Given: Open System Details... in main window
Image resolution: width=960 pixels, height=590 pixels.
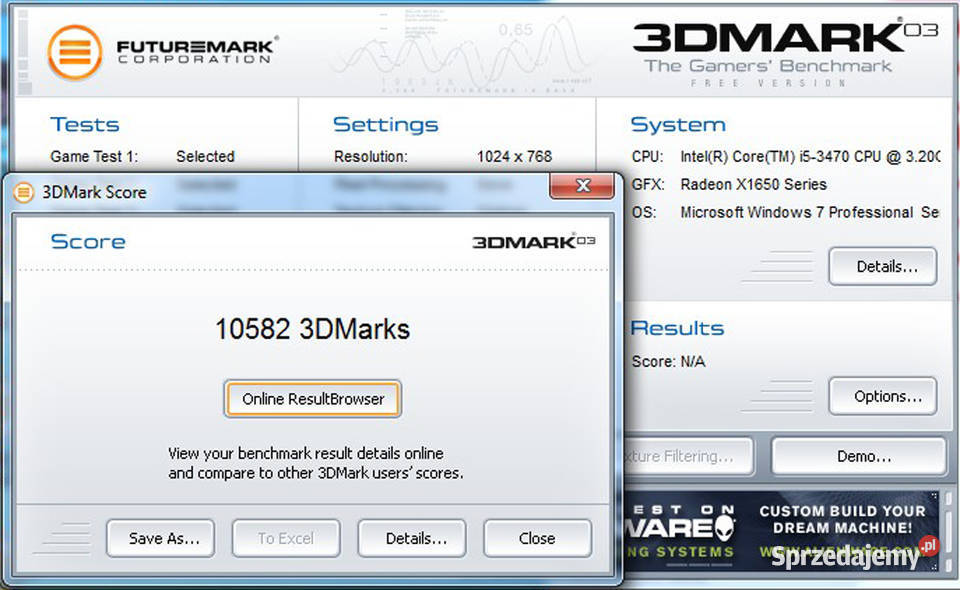Looking at the screenshot, I should tap(883, 266).
